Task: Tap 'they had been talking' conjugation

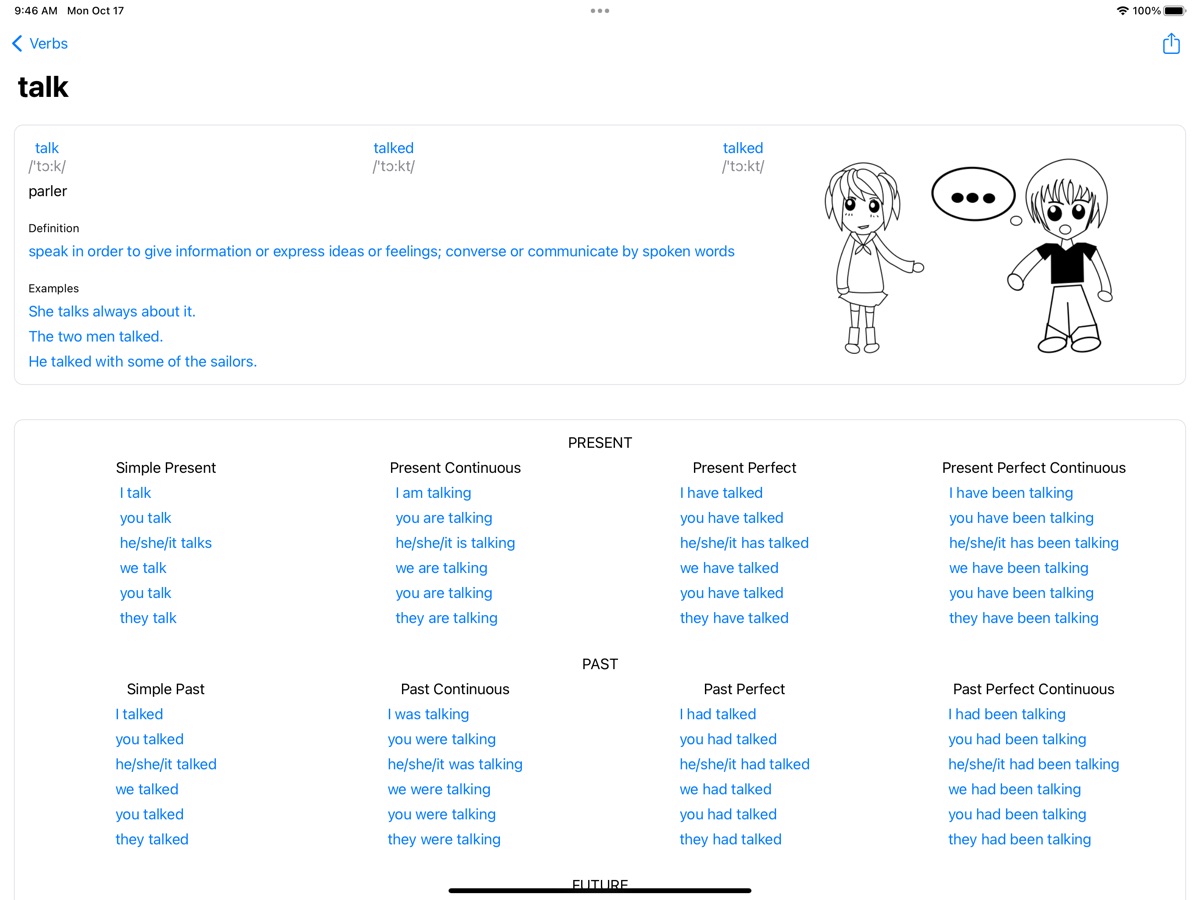Action: click(1019, 839)
